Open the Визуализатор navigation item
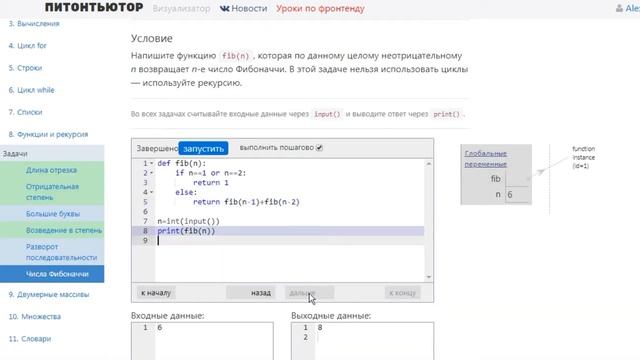This screenshot has width=640, height=360. [181, 8]
